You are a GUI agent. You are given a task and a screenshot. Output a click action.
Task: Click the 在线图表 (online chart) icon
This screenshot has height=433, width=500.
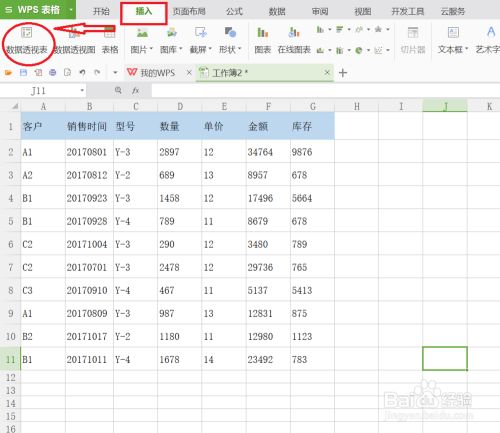click(x=294, y=33)
